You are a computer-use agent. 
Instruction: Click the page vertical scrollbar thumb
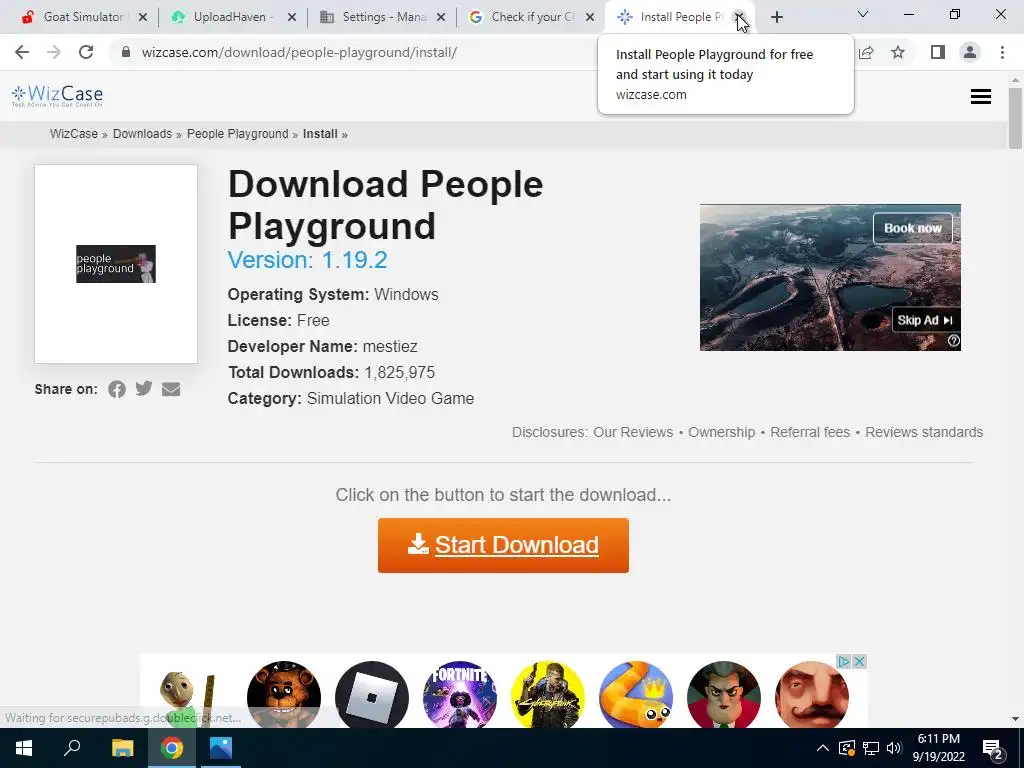coord(1015,118)
